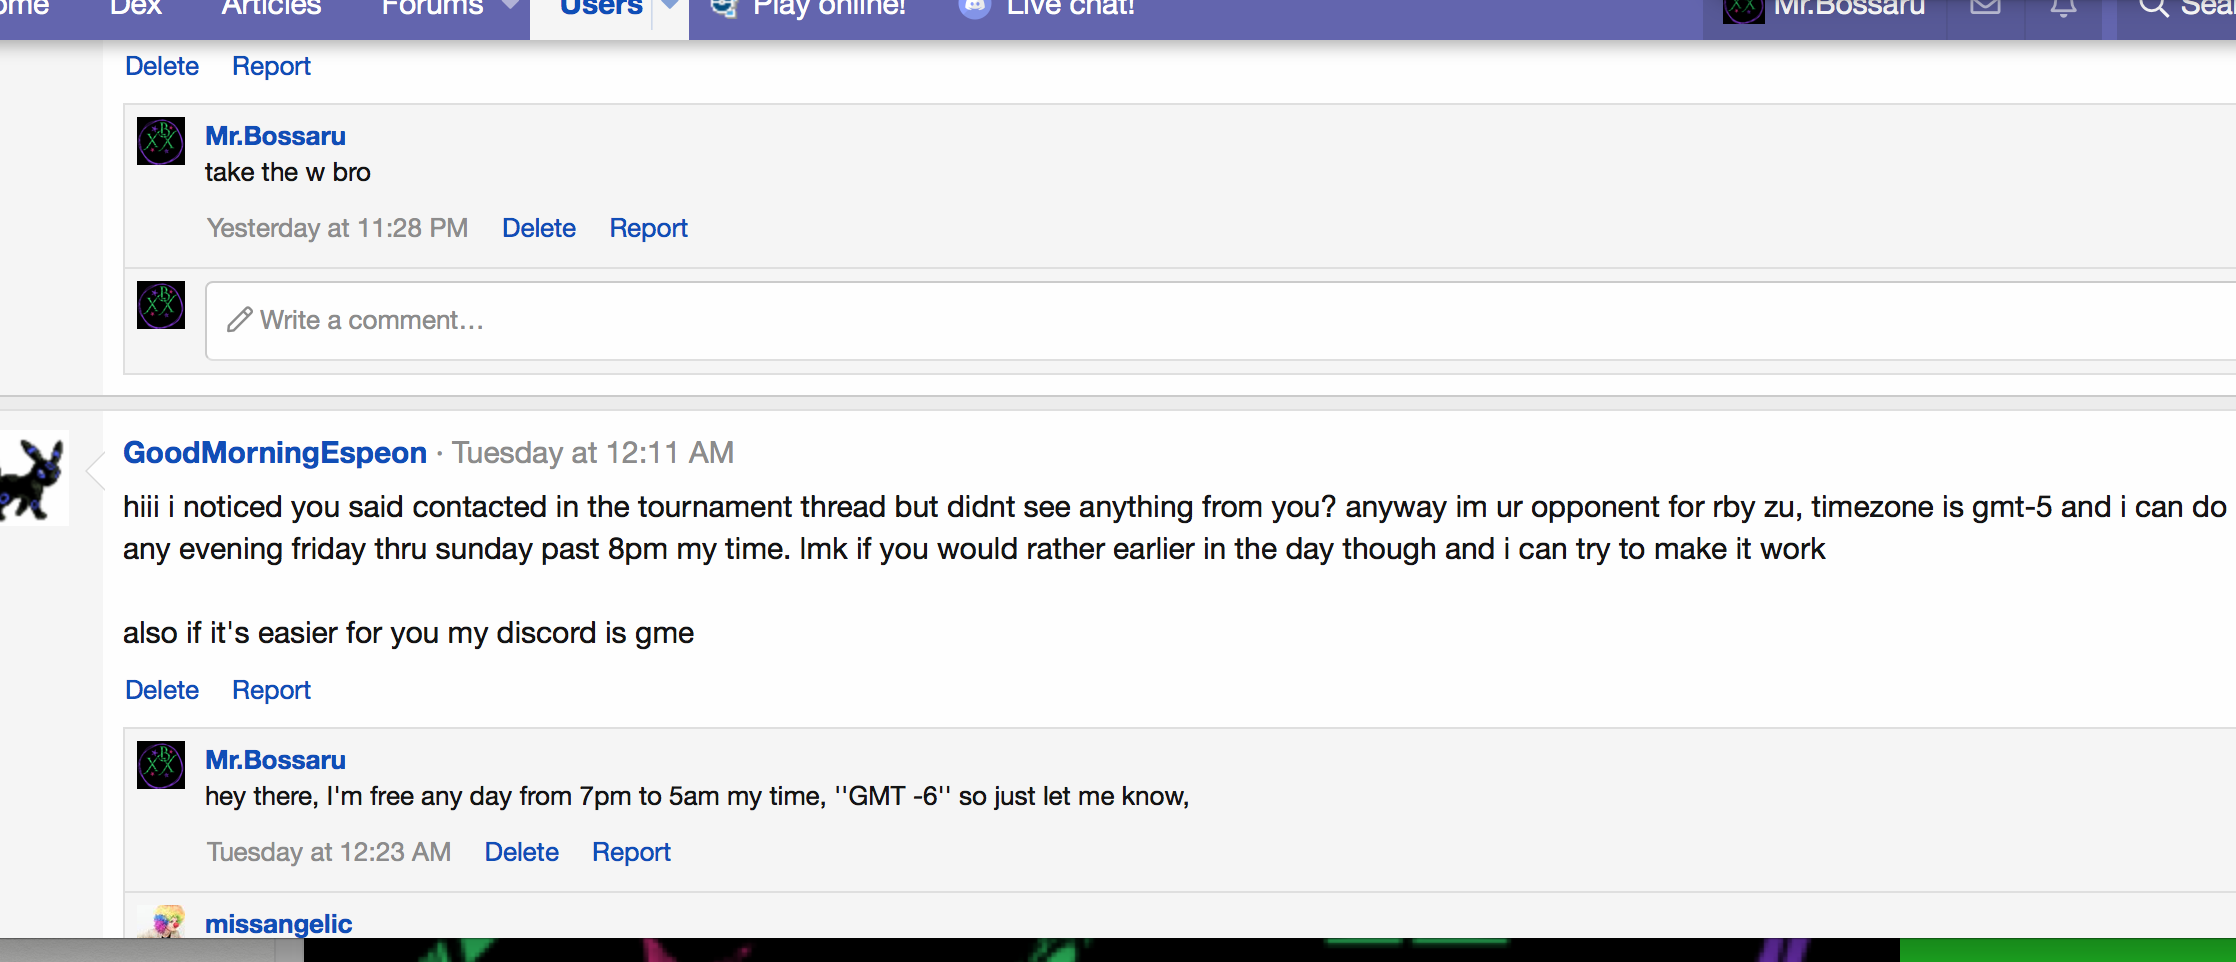Image resolution: width=2236 pixels, height=962 pixels.
Task: Click Mr.Bossaru's avatar beside 'take the w bro'
Action: coord(161,141)
